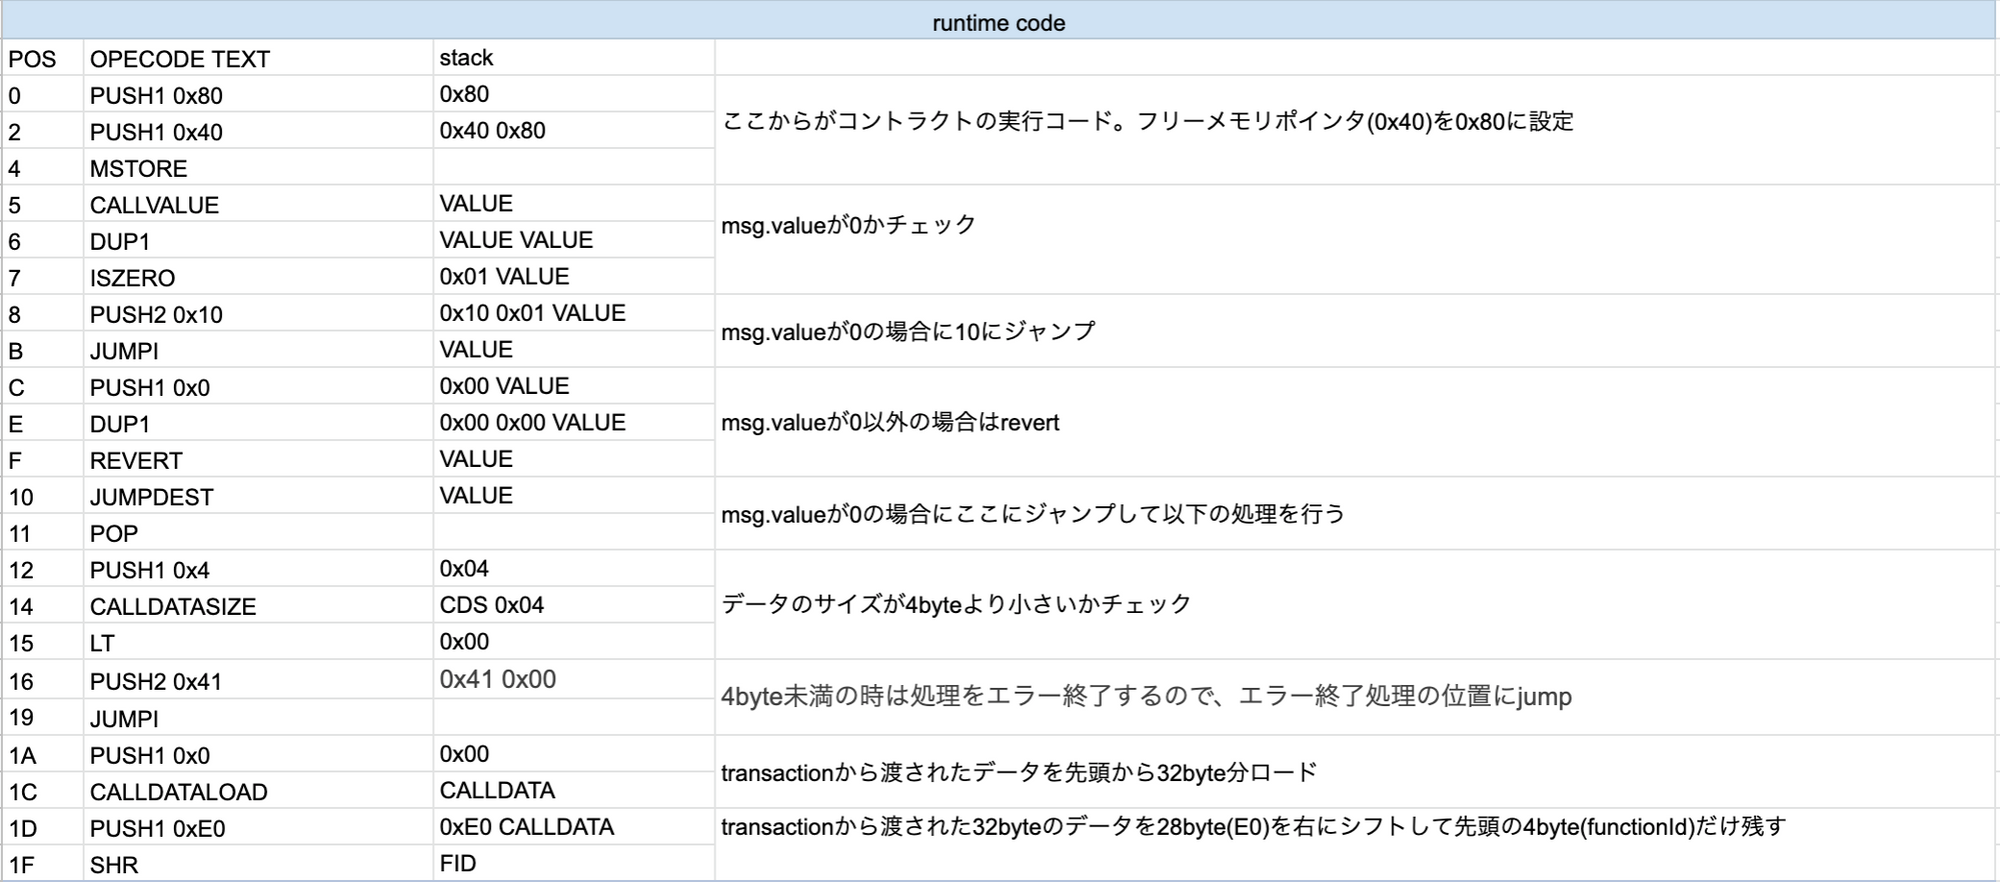
Task: Click the 'PUSH1 0x0' cell at POS 1A
Action: (x=259, y=755)
